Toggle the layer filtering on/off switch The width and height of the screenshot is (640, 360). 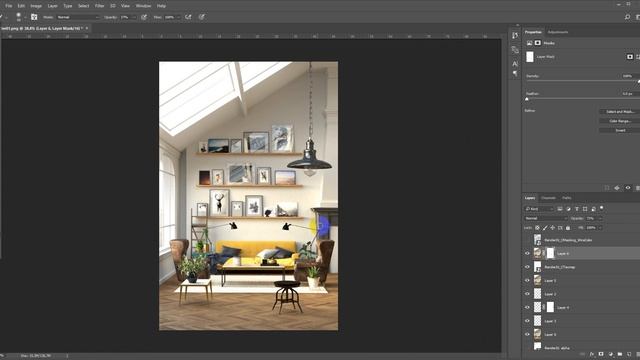point(602,209)
